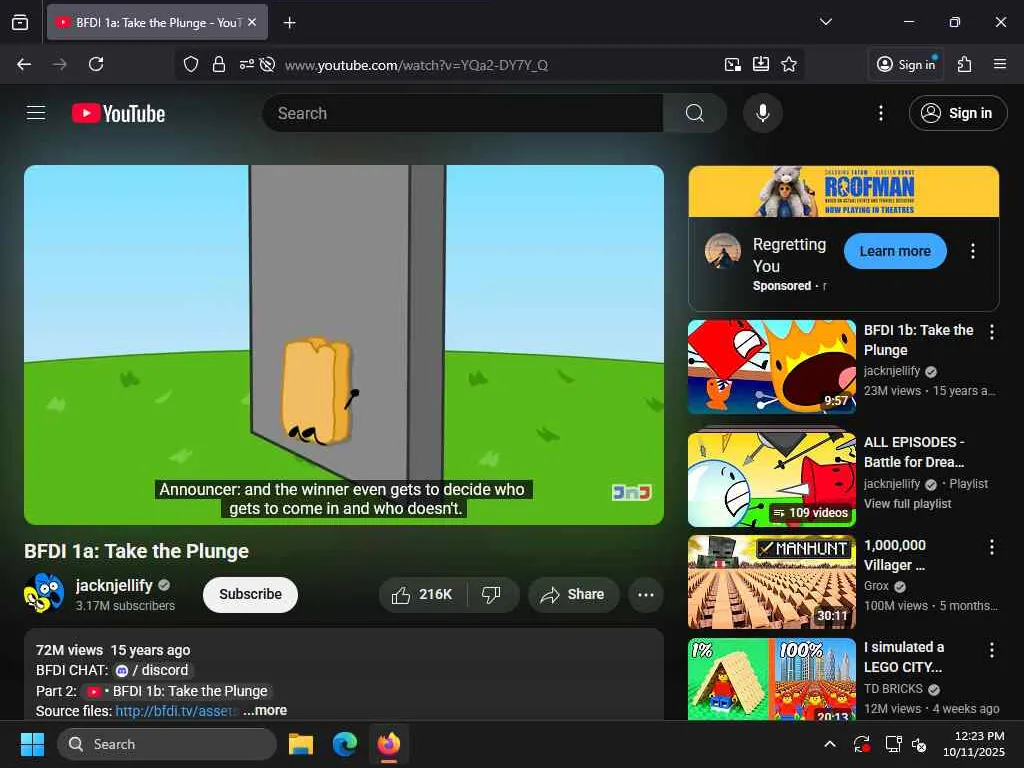
Task: Like the video with thumbs up
Action: [x=422, y=594]
